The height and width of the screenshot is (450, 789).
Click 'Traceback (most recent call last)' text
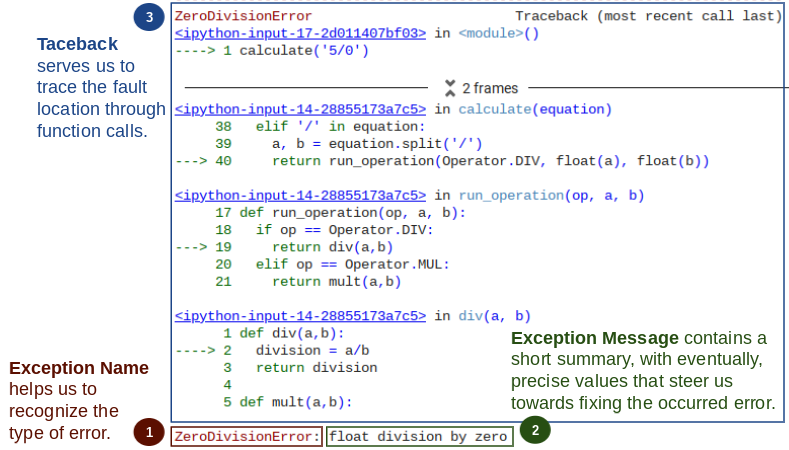click(648, 16)
